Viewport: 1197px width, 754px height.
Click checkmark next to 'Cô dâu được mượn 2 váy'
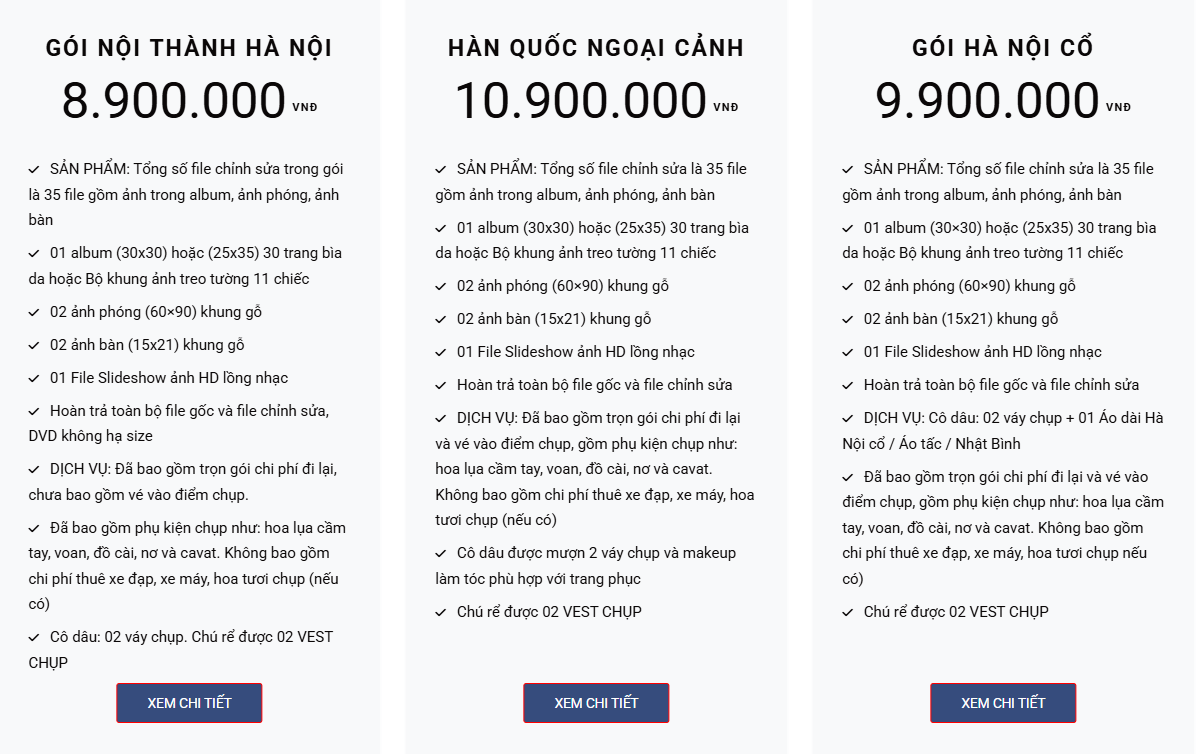(441, 554)
